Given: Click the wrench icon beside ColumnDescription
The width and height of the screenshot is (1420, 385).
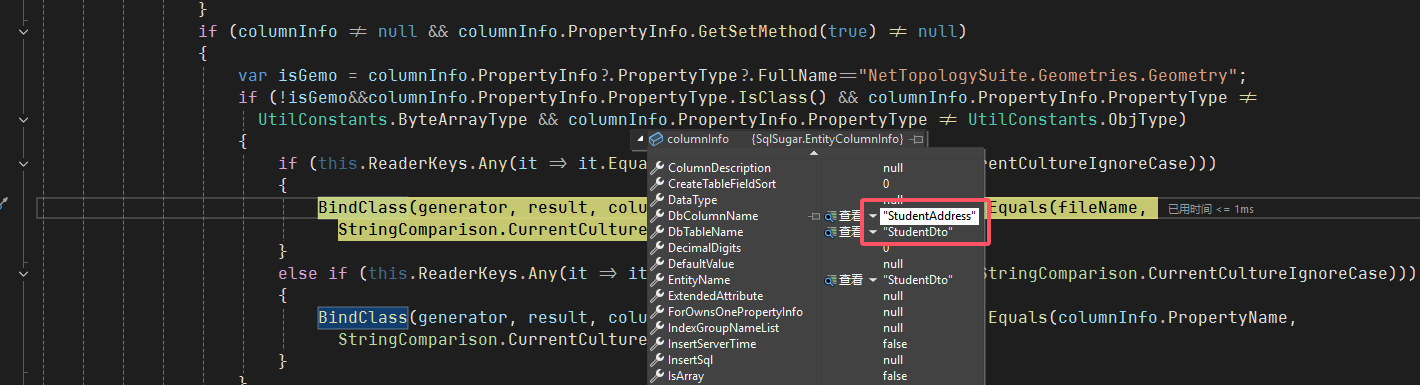Looking at the screenshot, I should click(658, 168).
